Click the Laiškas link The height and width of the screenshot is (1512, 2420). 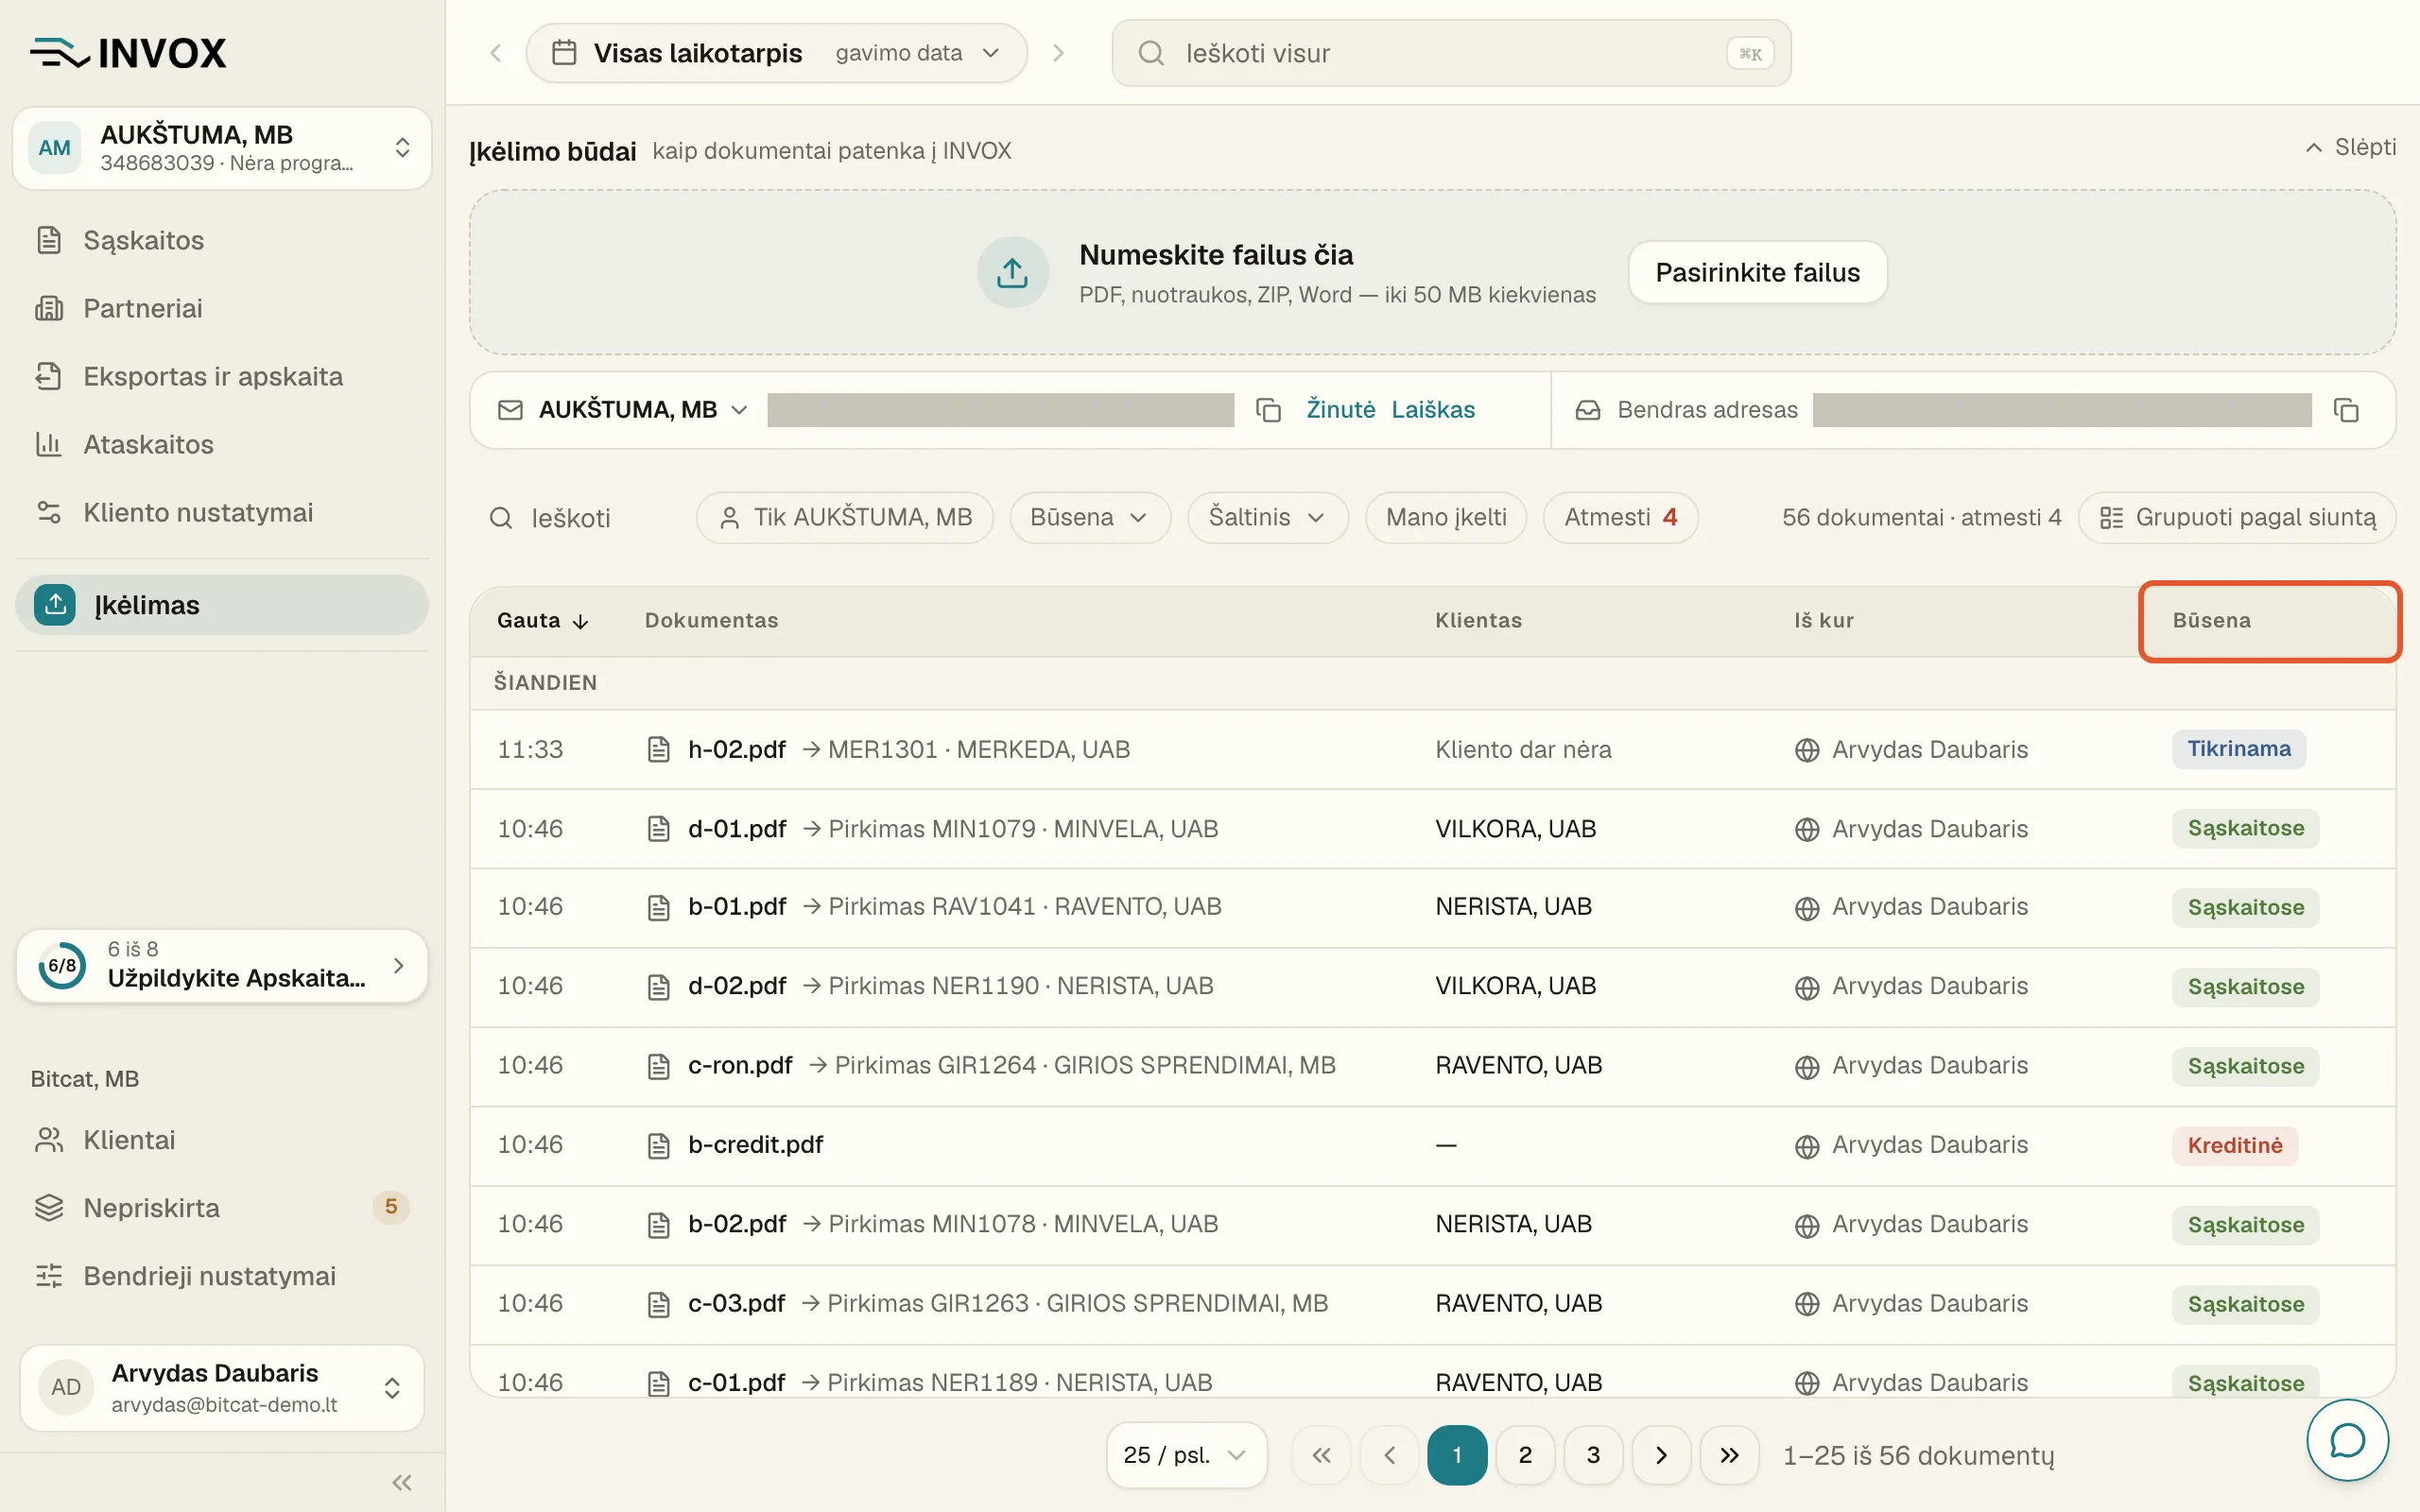click(x=1432, y=410)
